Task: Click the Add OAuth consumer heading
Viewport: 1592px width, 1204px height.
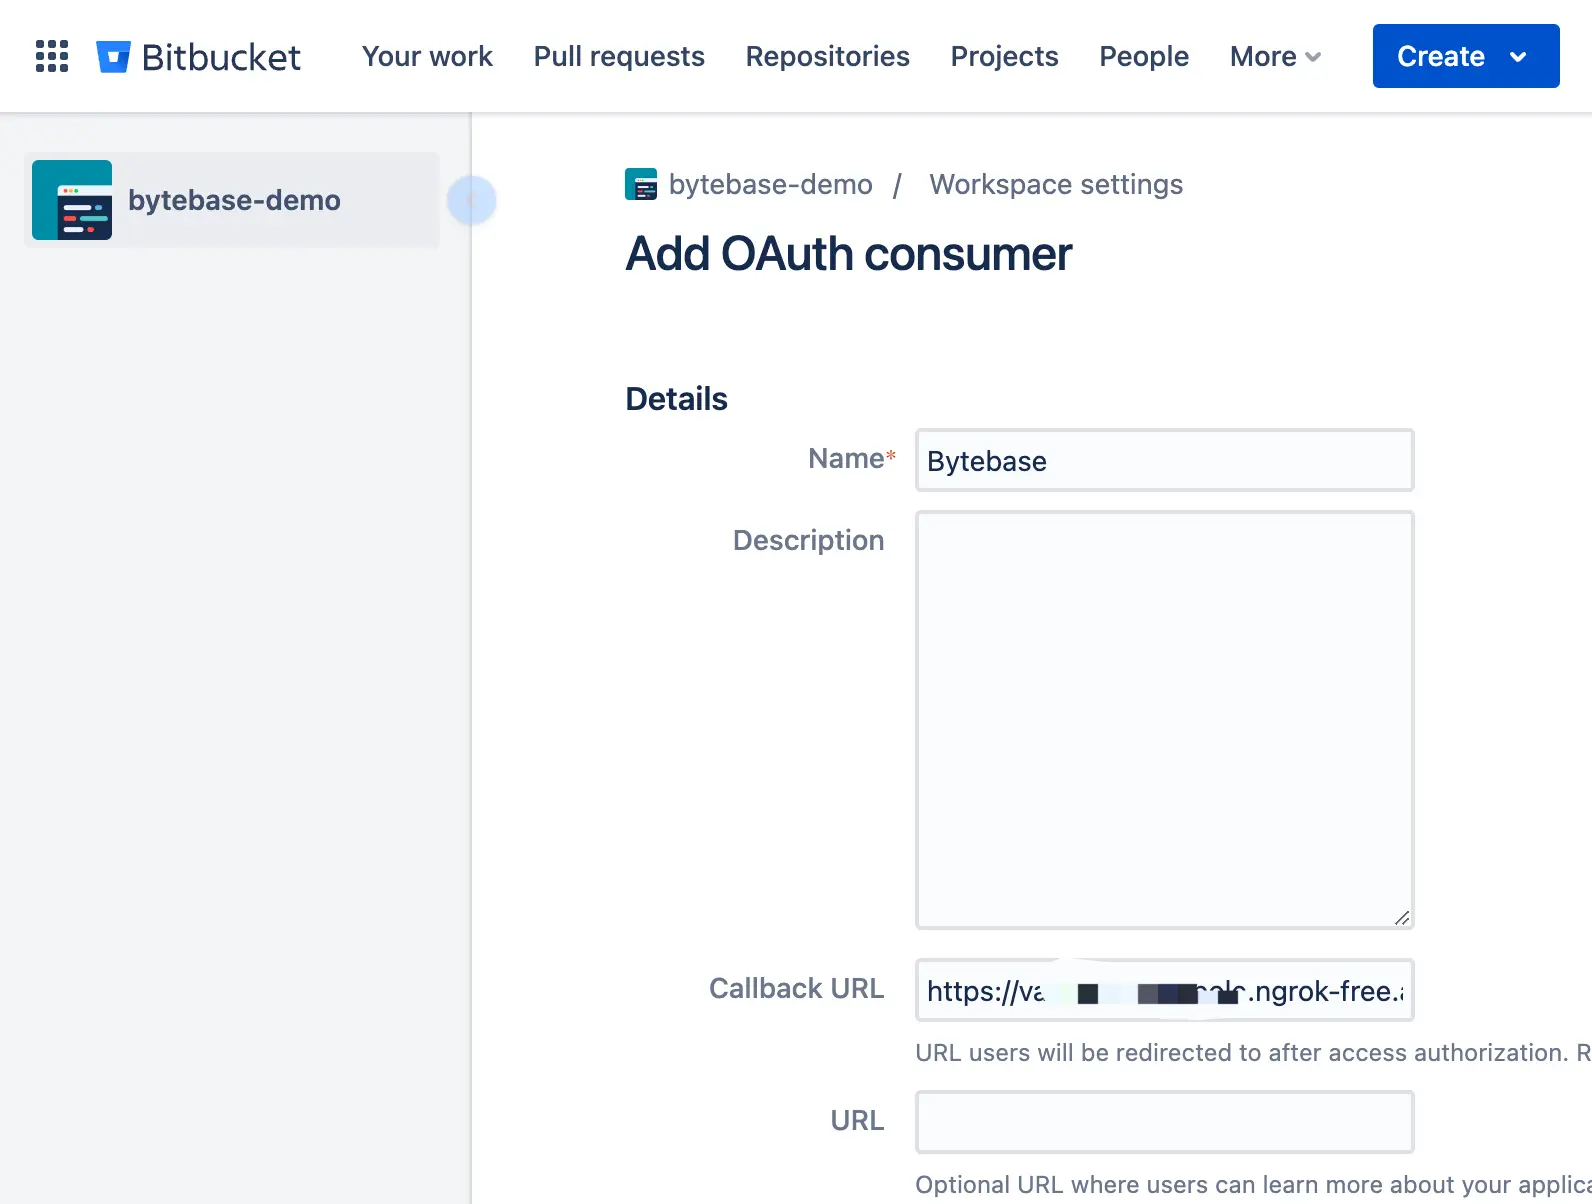Action: 849,254
